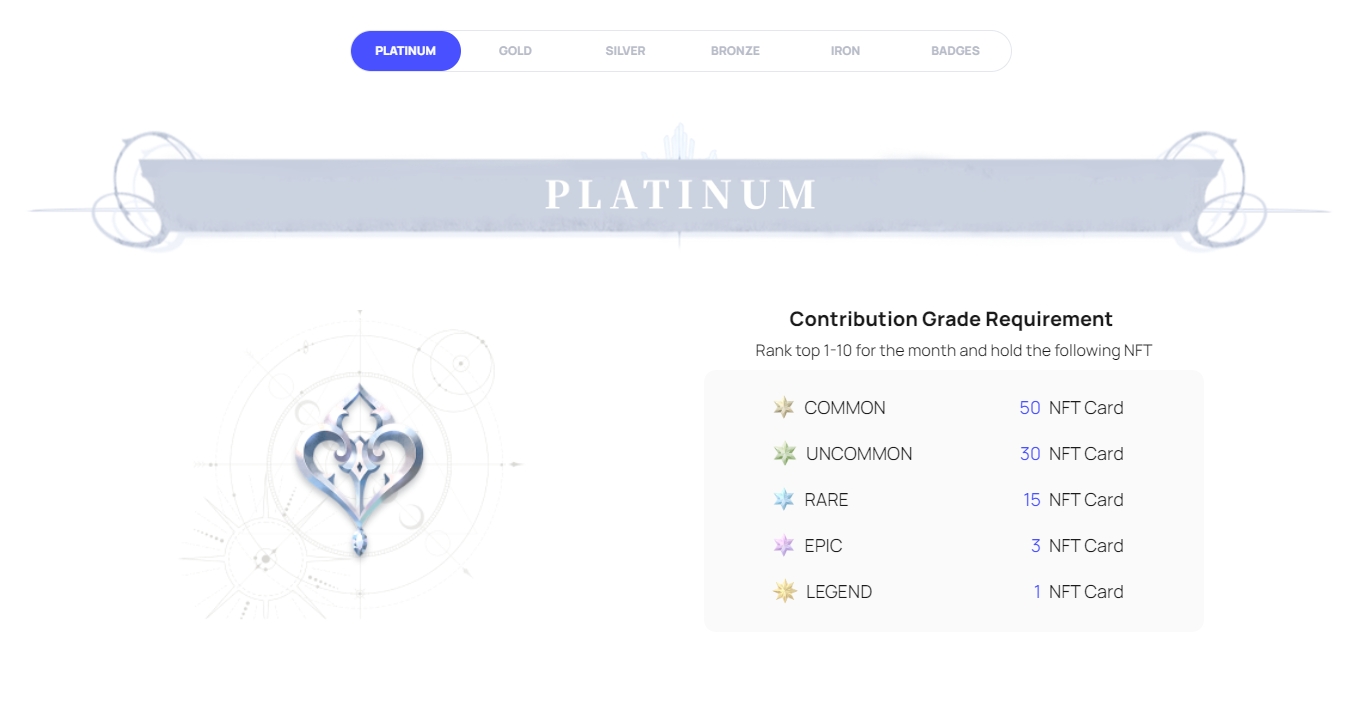Screen dimensions: 1368x701
Task: Click the 50 NFT Card count
Action: click(1071, 408)
